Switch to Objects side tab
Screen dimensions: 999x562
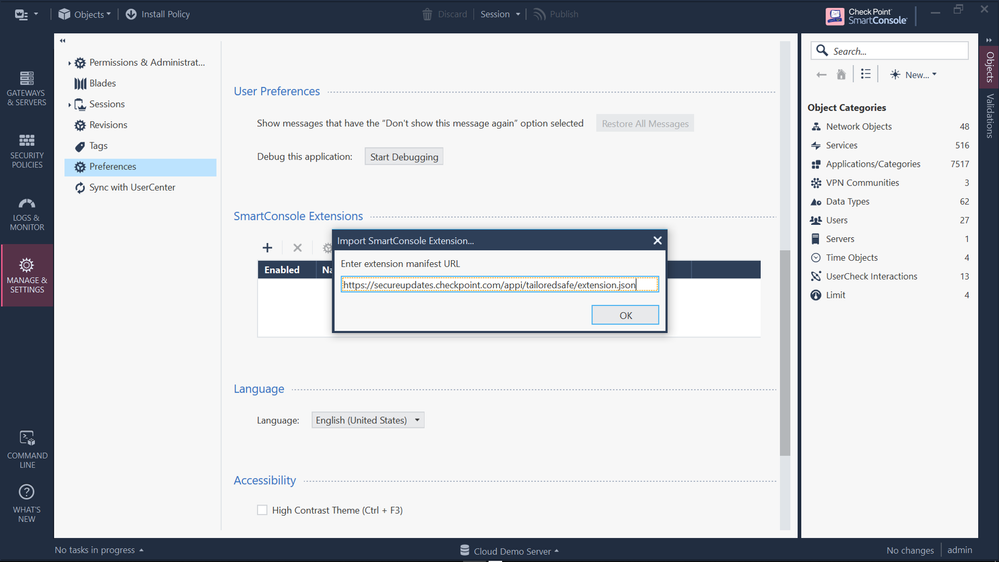(x=989, y=67)
